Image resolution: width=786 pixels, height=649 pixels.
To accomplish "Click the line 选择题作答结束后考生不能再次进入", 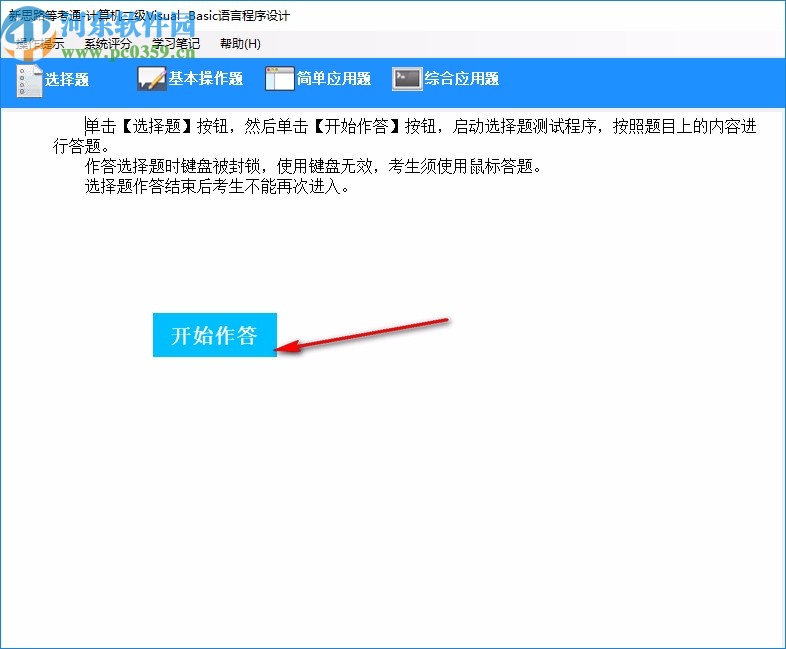I will [217, 186].
